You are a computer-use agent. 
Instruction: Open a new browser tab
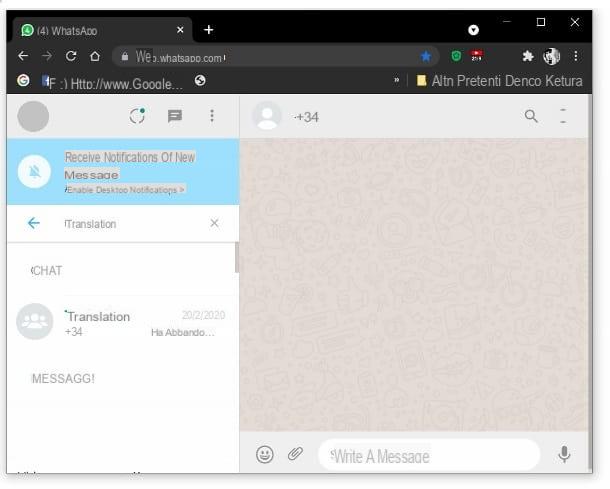pyautogui.click(x=209, y=30)
